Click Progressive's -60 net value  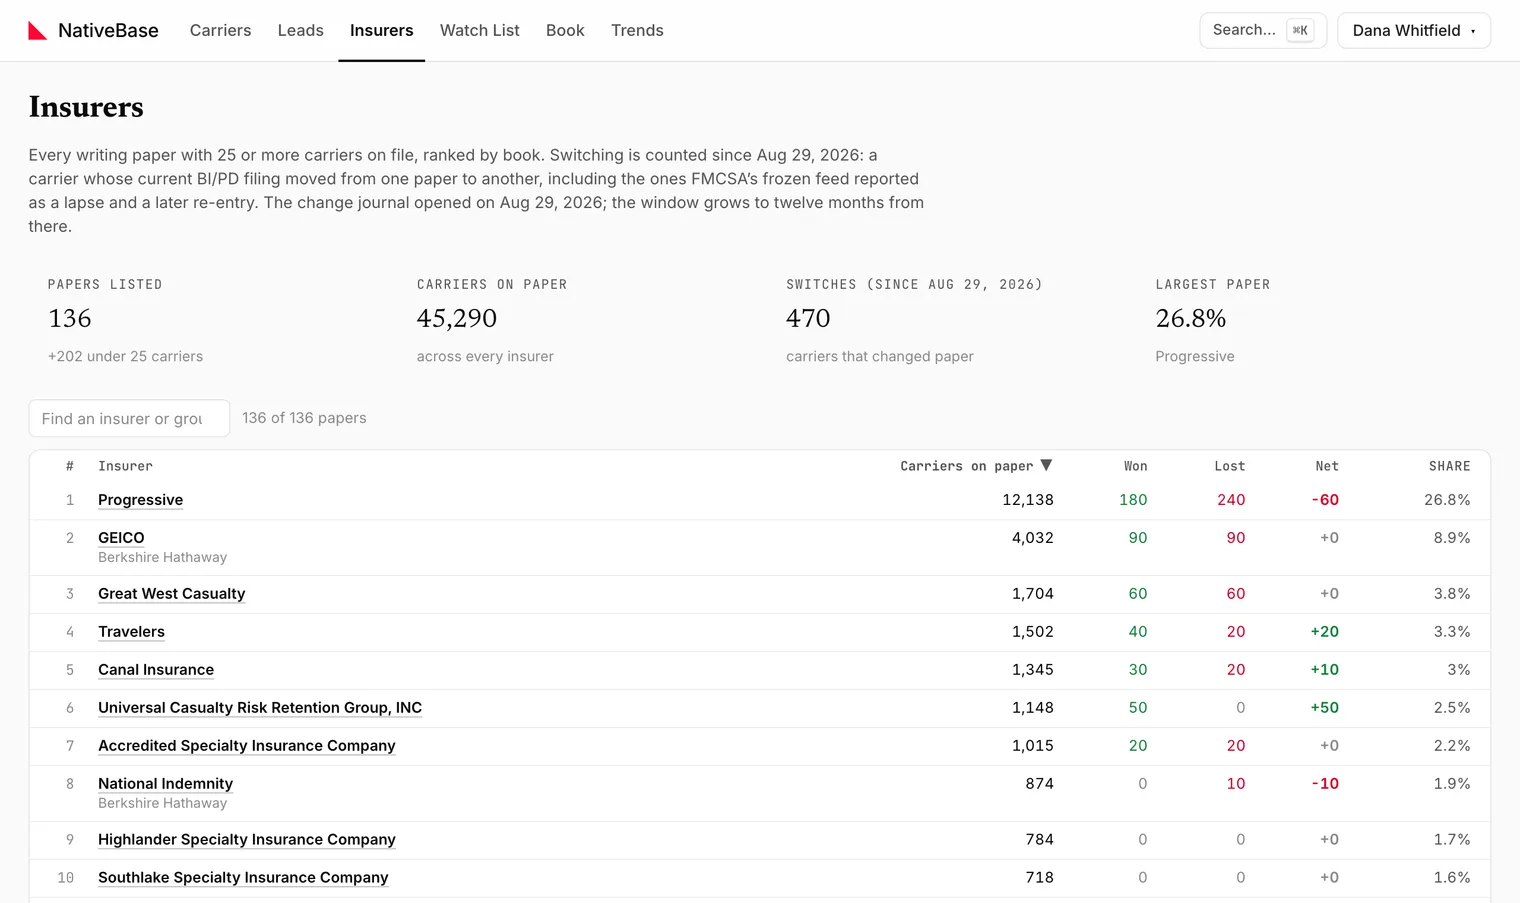point(1325,500)
